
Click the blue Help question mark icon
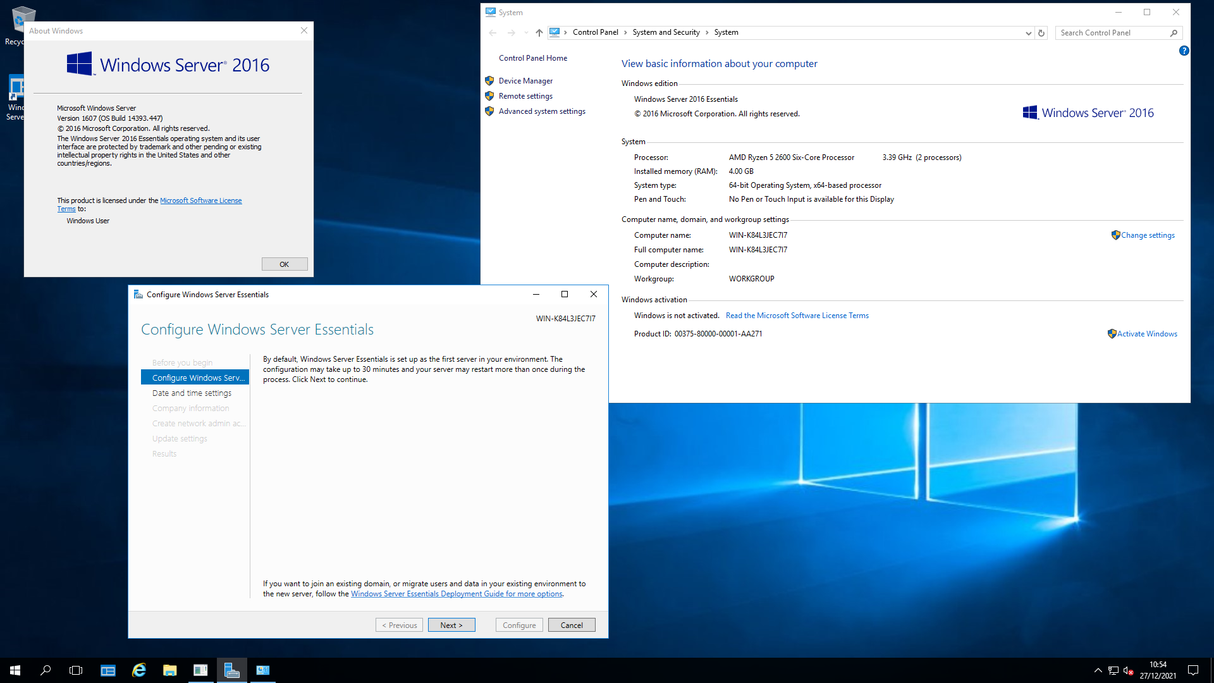[1184, 50]
